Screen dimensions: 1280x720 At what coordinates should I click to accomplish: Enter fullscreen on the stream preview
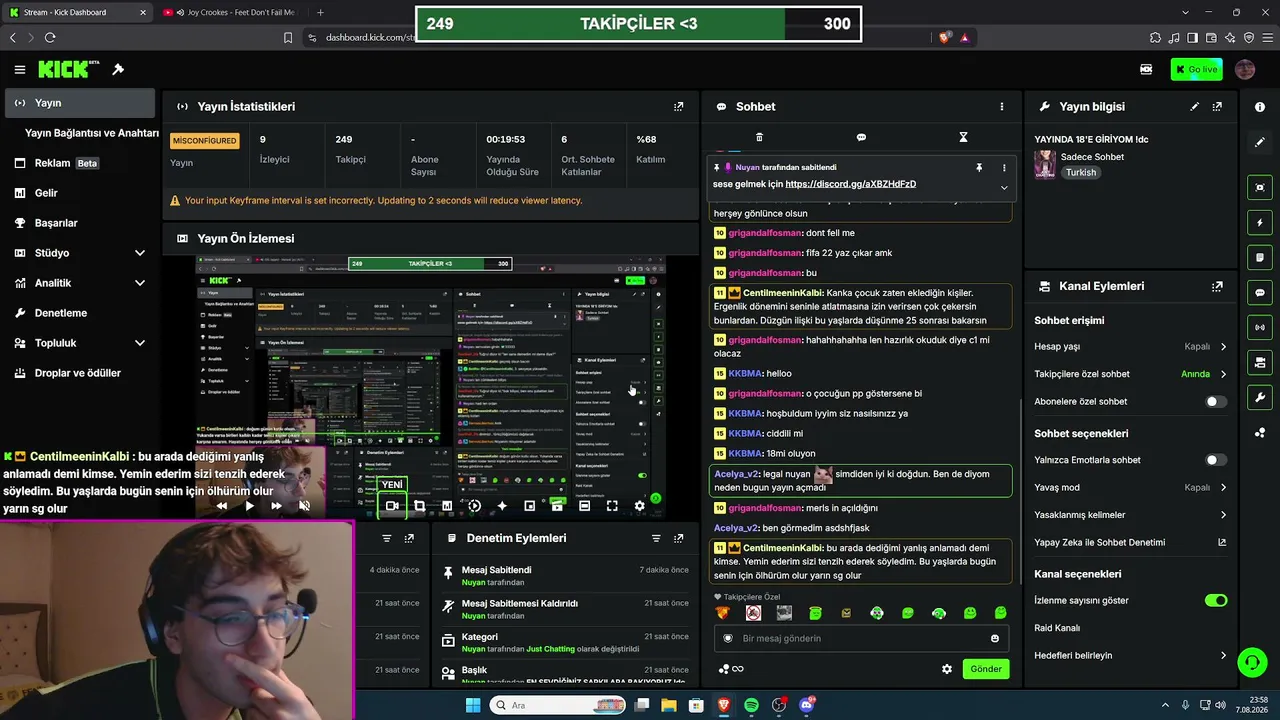coord(612,506)
